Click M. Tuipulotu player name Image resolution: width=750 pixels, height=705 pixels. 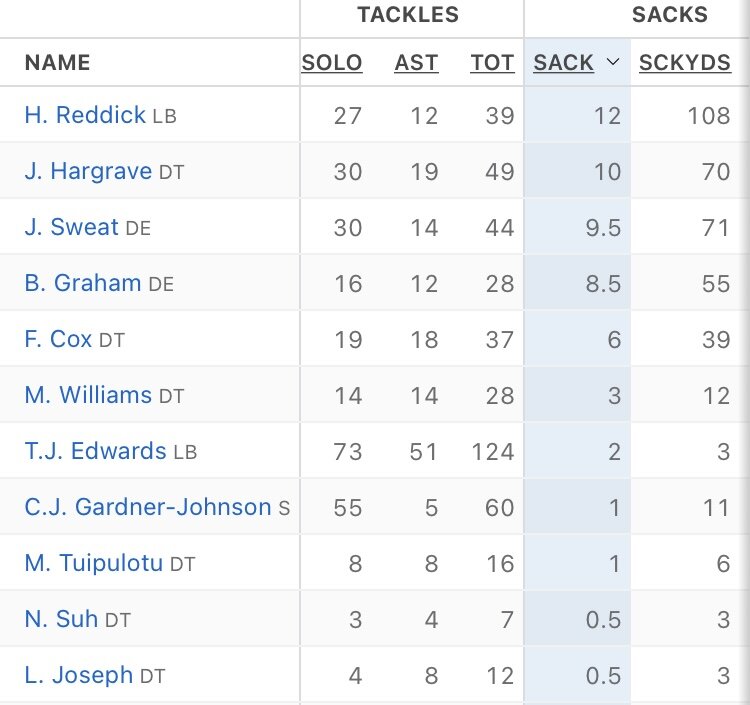click(93, 563)
